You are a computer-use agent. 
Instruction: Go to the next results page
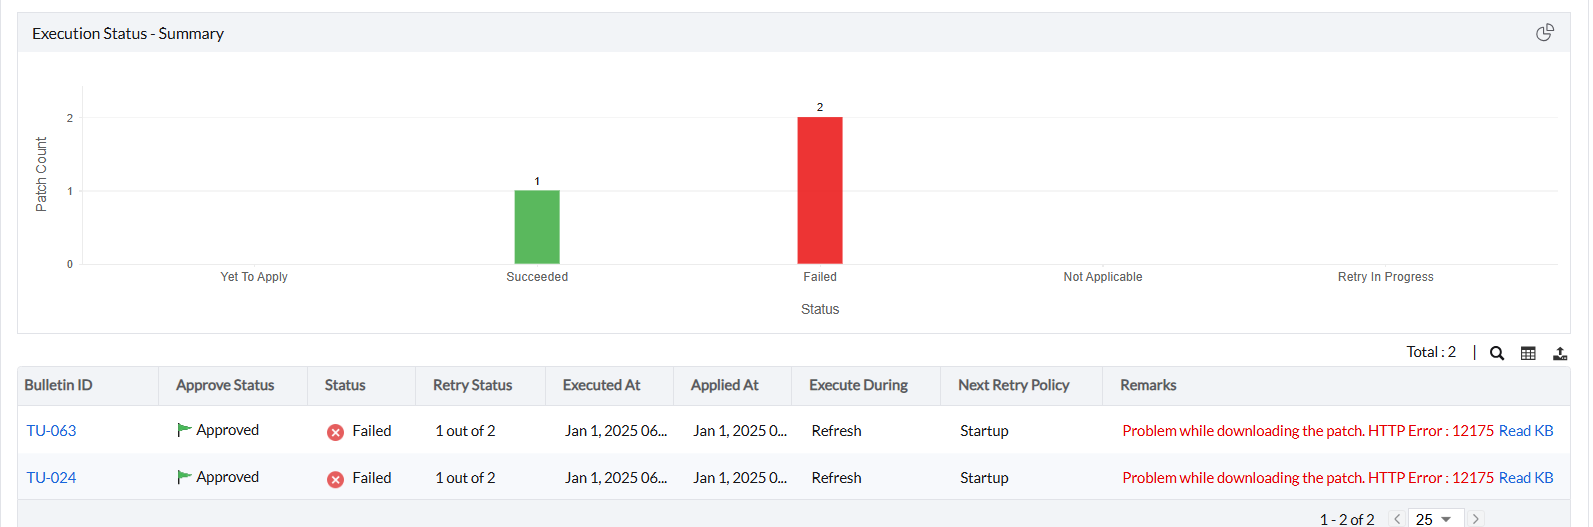1475,519
